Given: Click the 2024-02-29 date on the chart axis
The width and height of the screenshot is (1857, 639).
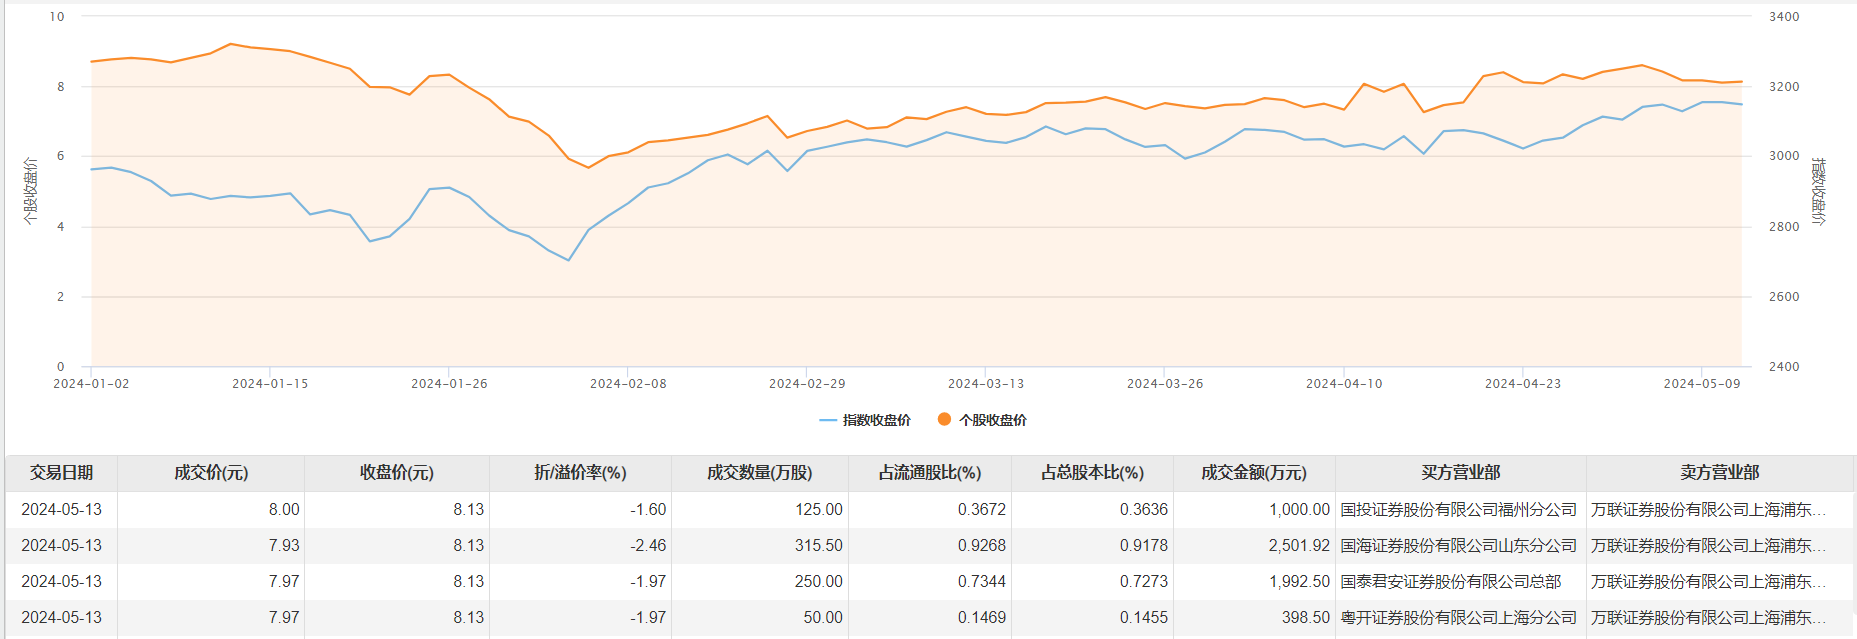Looking at the screenshot, I should click(x=807, y=384).
